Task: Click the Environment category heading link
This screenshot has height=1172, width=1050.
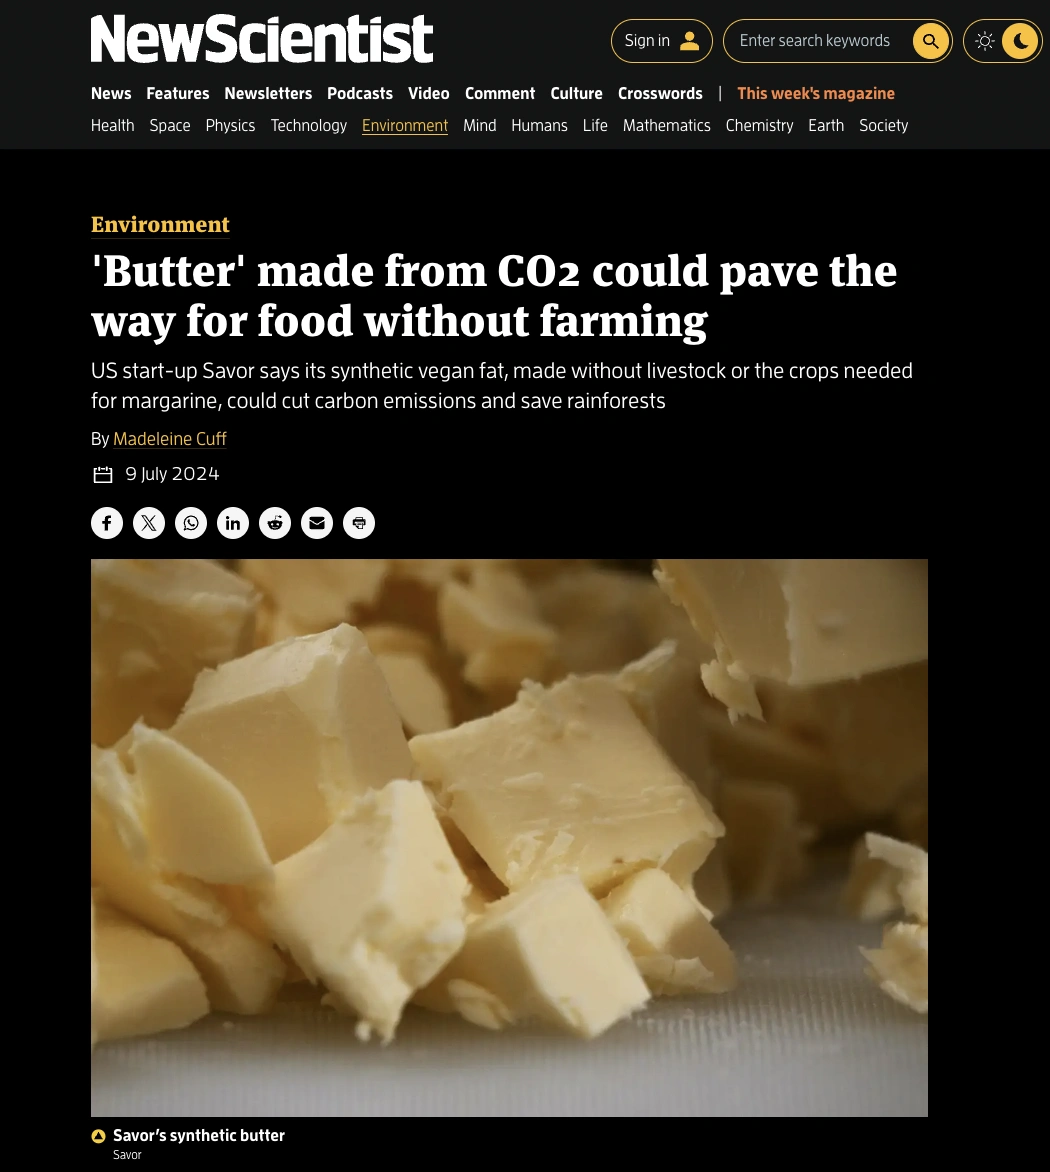Action: (x=160, y=224)
